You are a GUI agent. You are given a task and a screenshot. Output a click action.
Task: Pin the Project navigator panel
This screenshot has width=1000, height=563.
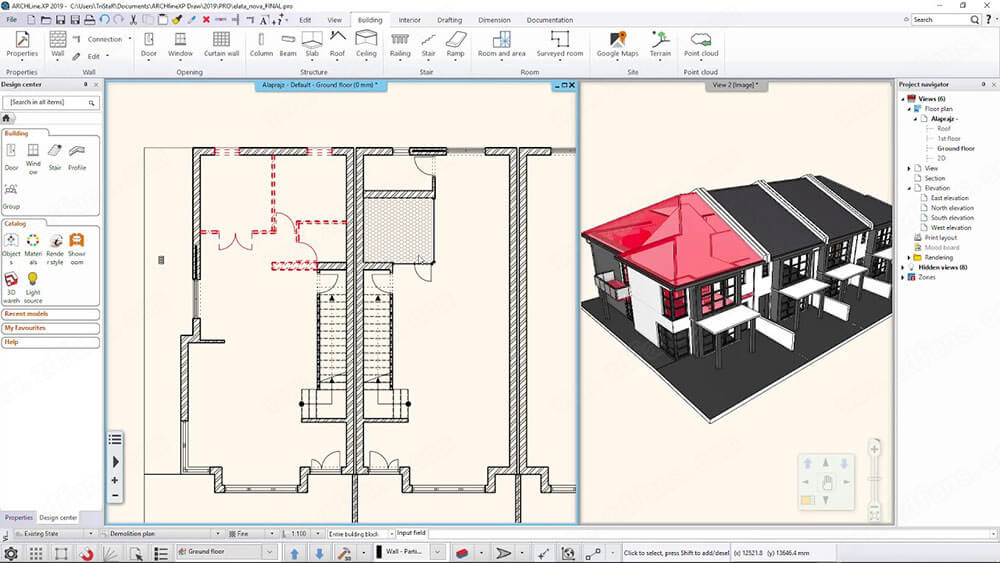click(983, 84)
